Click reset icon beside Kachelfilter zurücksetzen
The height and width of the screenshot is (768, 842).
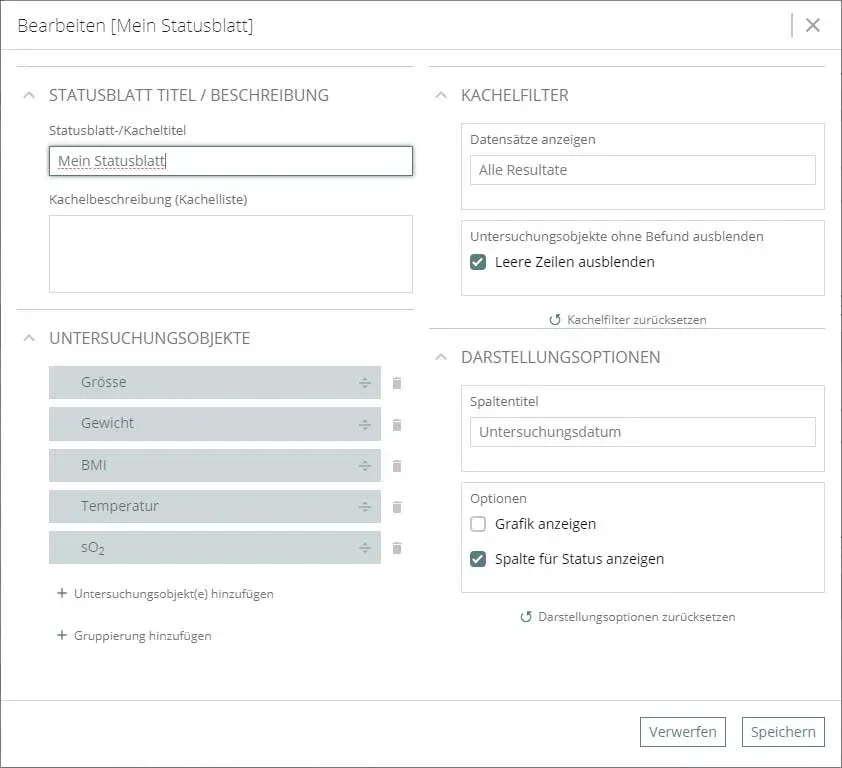555,320
